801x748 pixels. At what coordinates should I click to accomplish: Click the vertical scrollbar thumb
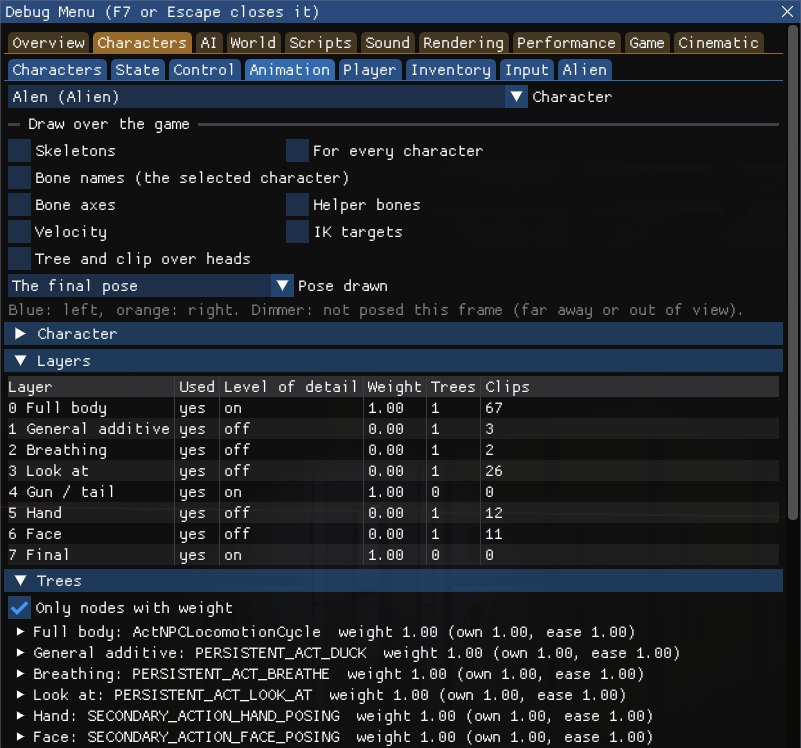pos(792,272)
